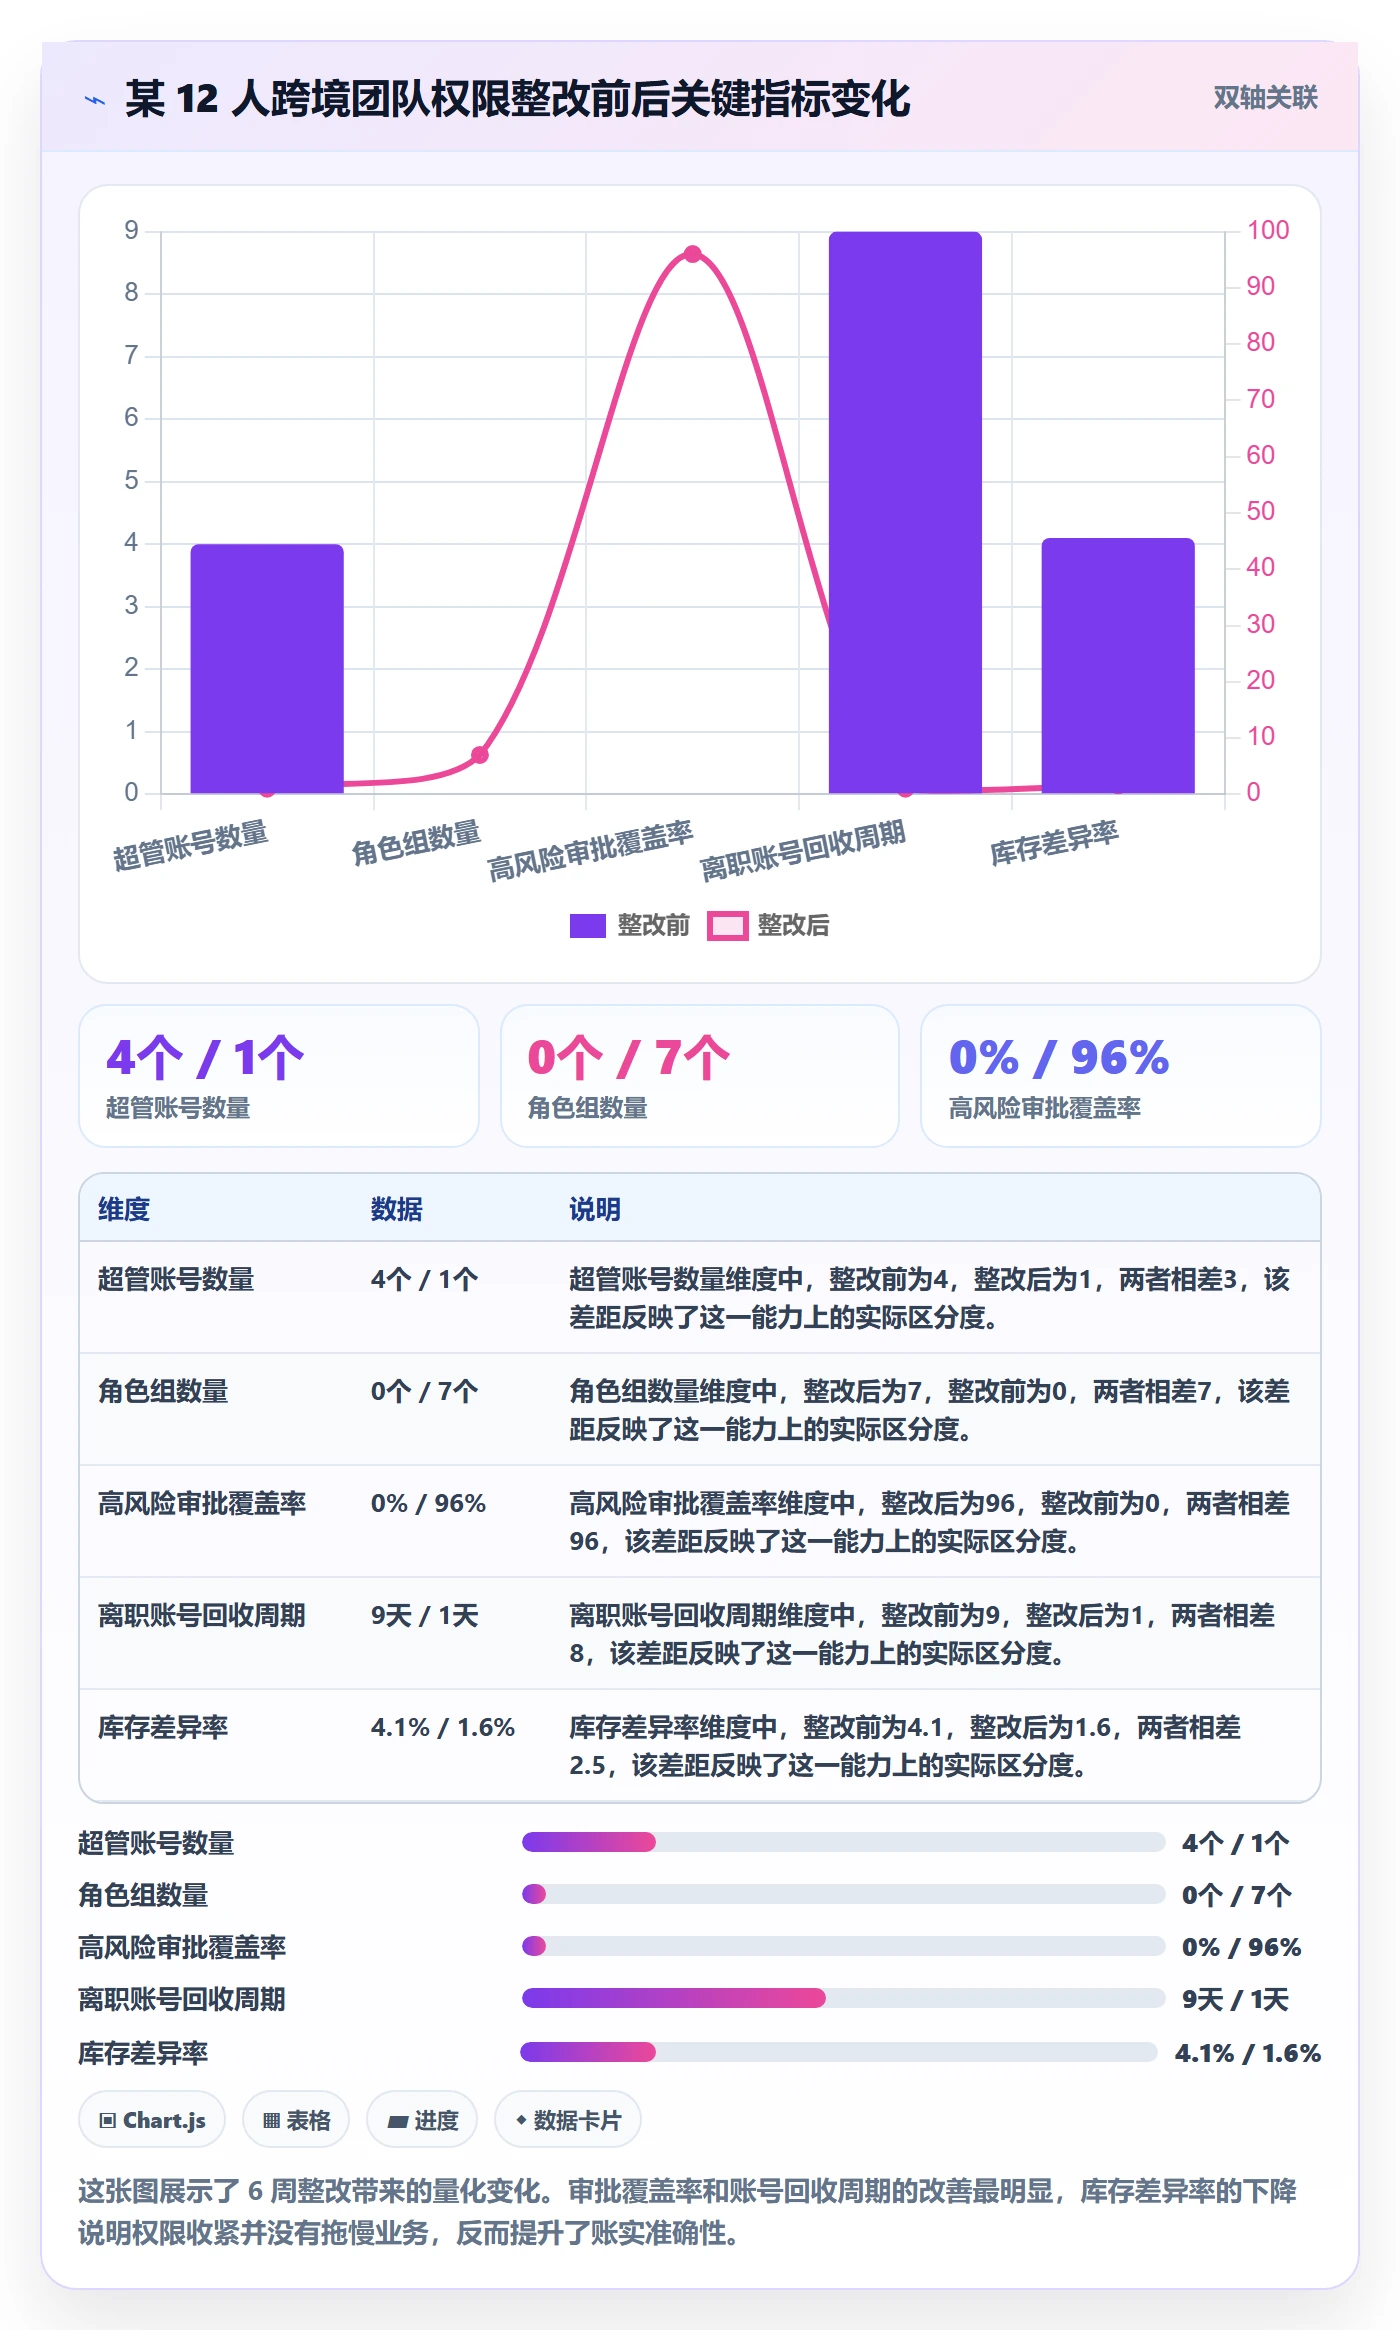1400x2330 pixels.
Task: Click the 9天 / 1天 table cell
Action: pyautogui.click(x=425, y=1615)
